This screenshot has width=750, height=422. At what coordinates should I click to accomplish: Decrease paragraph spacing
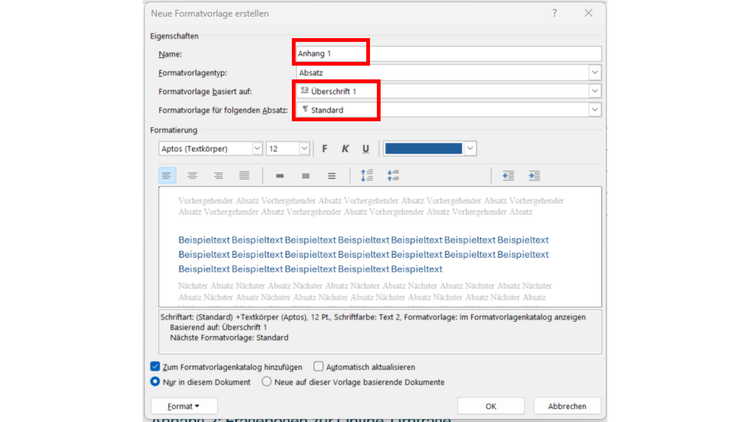click(x=393, y=176)
